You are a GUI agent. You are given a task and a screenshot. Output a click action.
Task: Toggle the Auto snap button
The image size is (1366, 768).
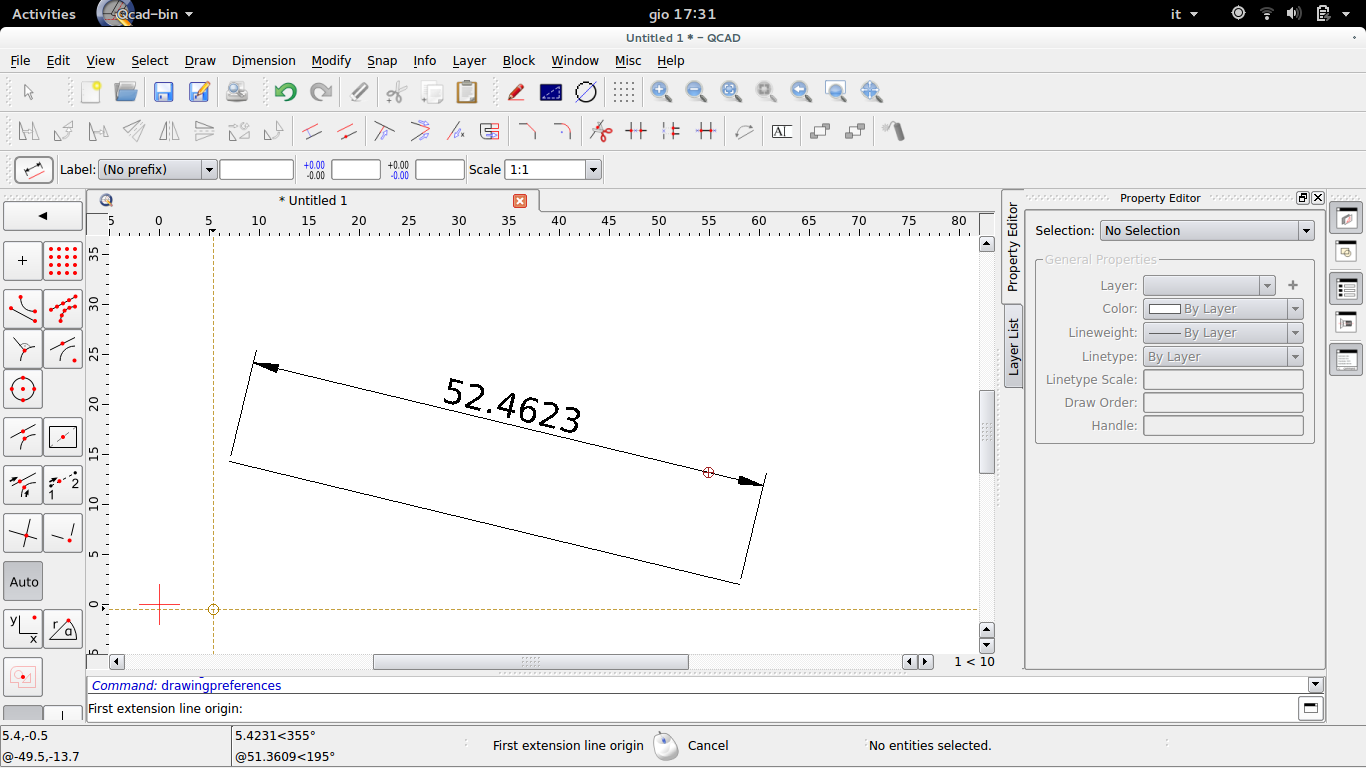click(x=23, y=581)
